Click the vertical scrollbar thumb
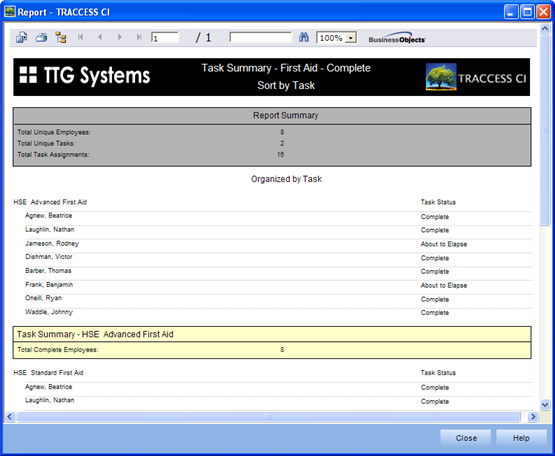This screenshot has height=456, width=555. click(x=545, y=130)
